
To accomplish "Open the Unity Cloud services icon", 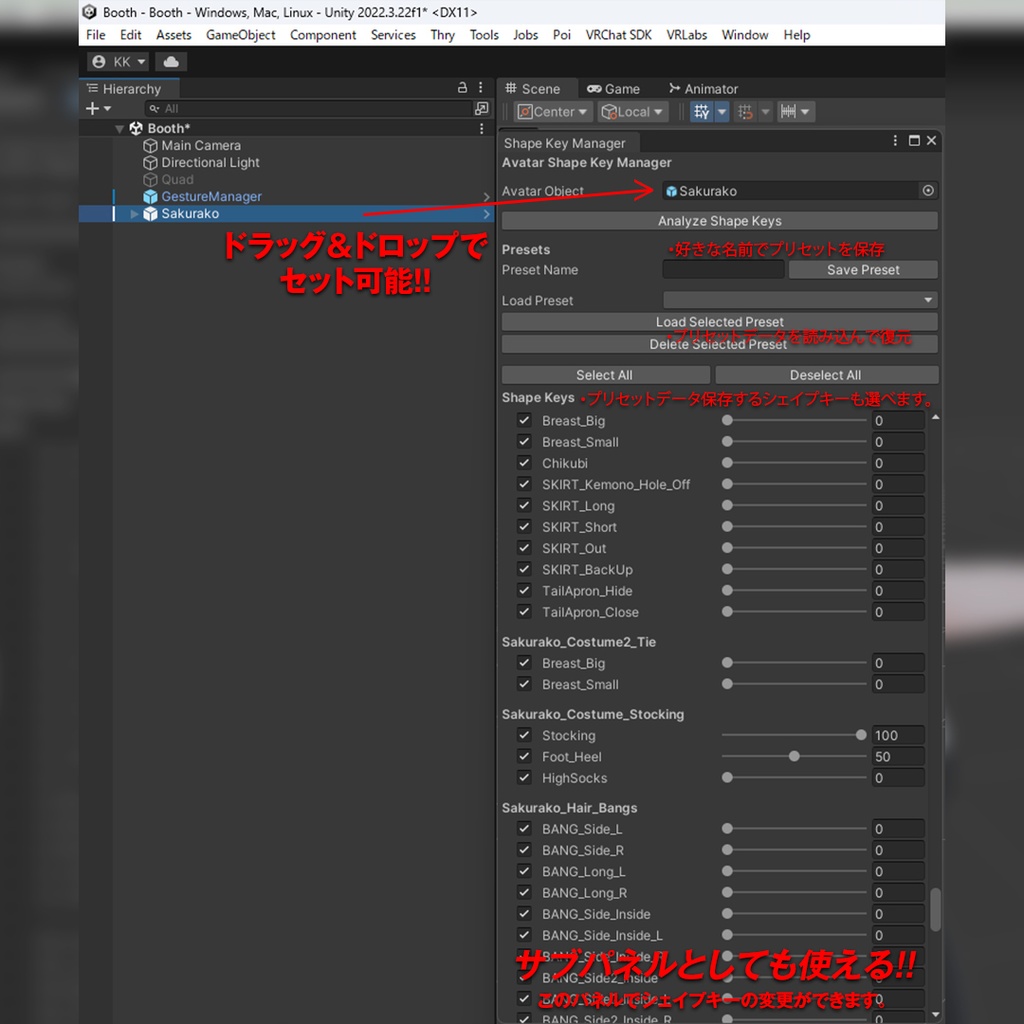I will [170, 61].
